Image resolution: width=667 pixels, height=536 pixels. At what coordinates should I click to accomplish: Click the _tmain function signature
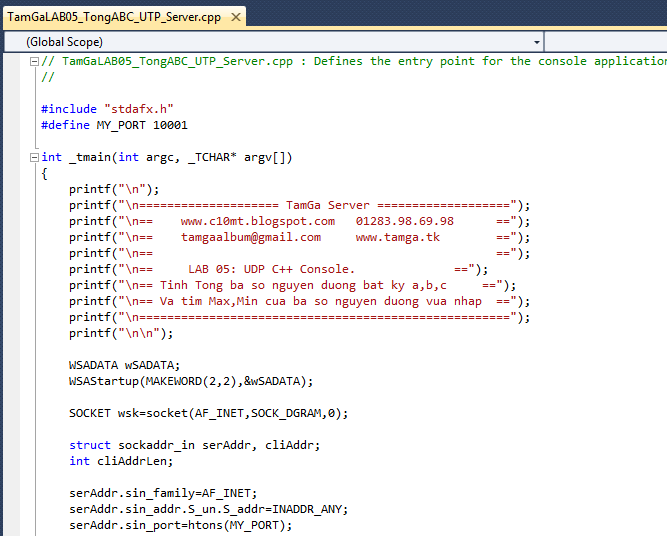tap(167, 158)
